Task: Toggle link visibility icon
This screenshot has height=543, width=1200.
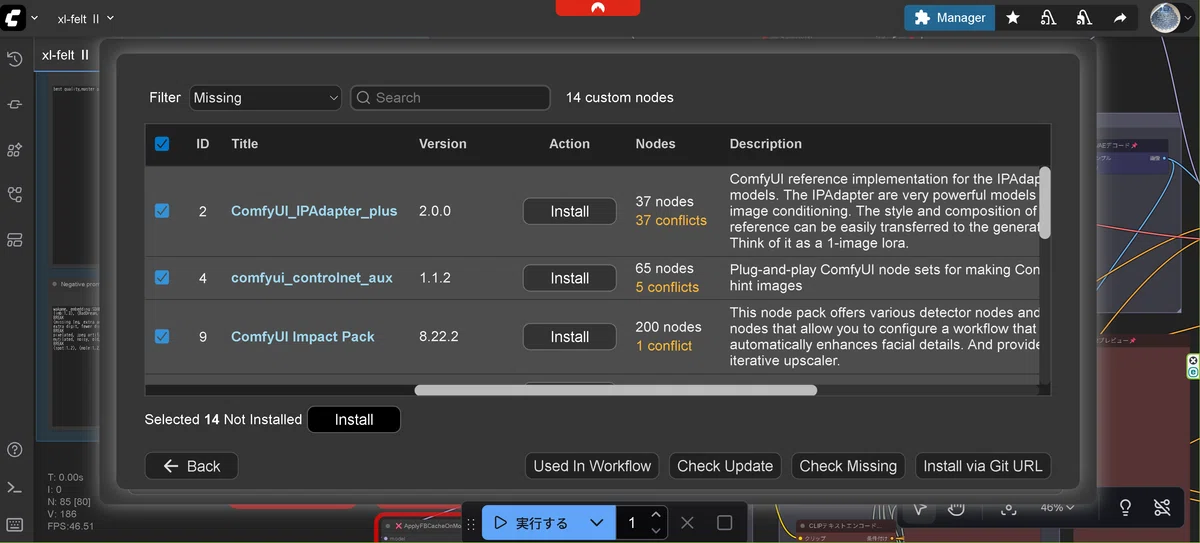Action: click(1161, 508)
